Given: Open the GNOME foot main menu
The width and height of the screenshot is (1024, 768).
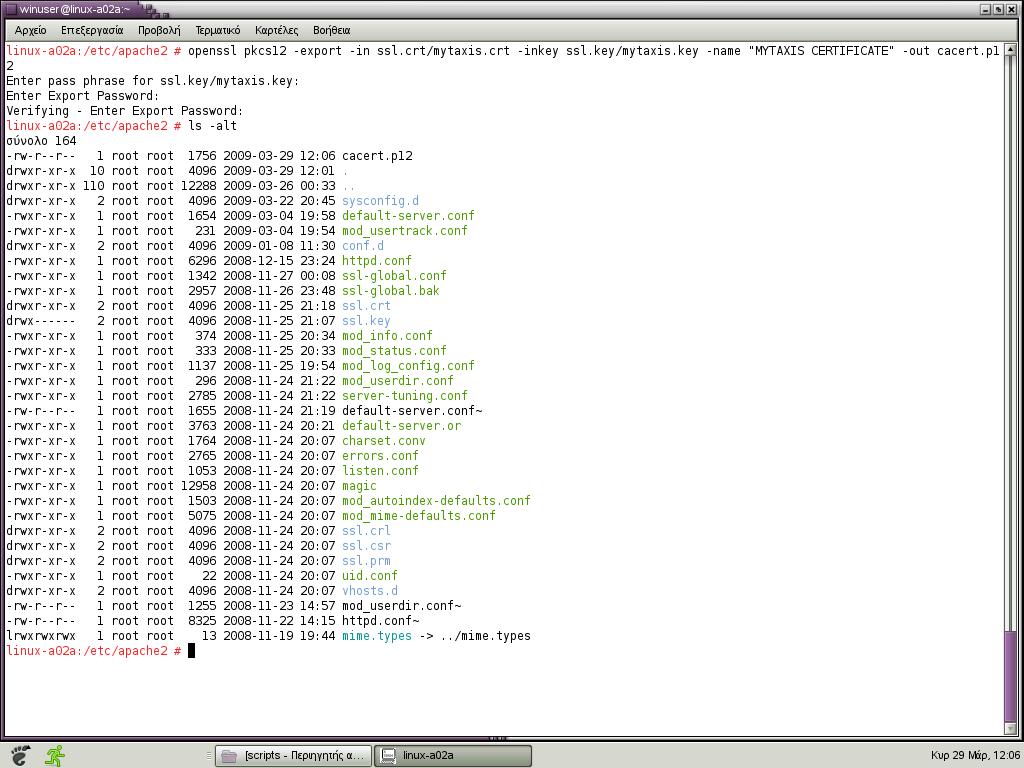Looking at the screenshot, I should coord(20,755).
